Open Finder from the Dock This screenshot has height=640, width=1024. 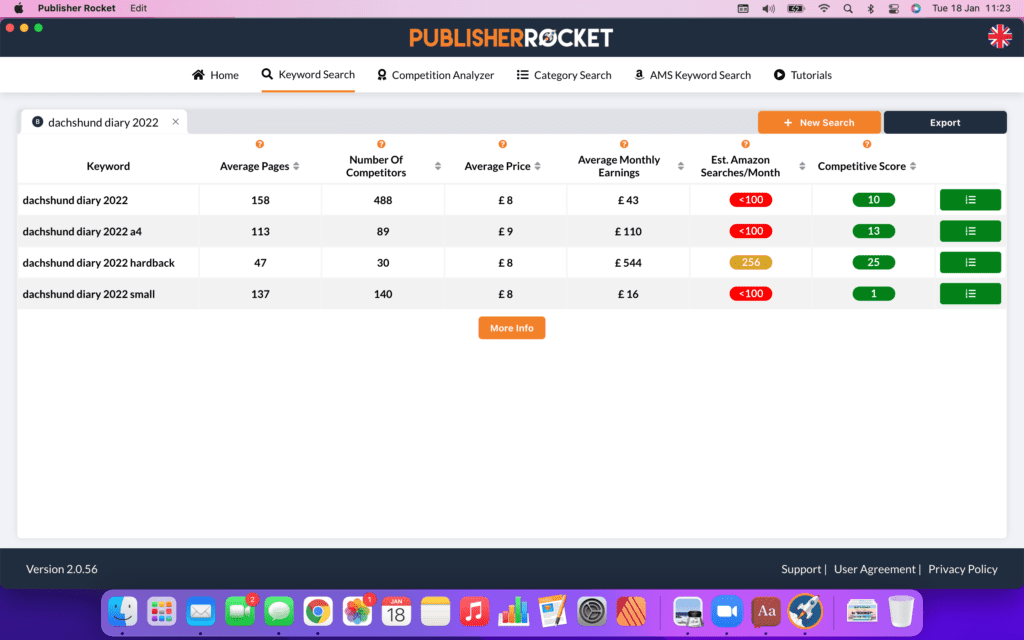tap(123, 612)
